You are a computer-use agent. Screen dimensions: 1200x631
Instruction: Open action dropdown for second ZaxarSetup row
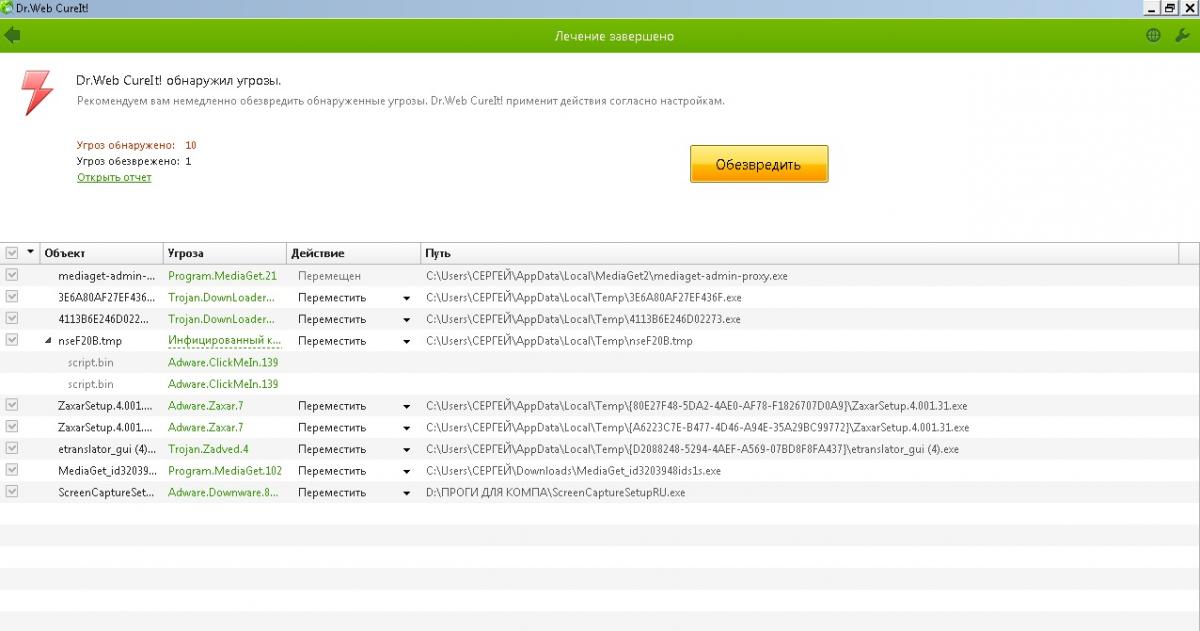[x=407, y=428]
